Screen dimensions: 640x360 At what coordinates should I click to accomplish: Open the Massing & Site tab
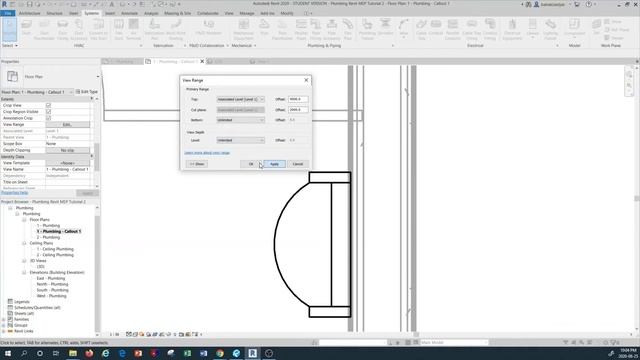click(x=178, y=13)
